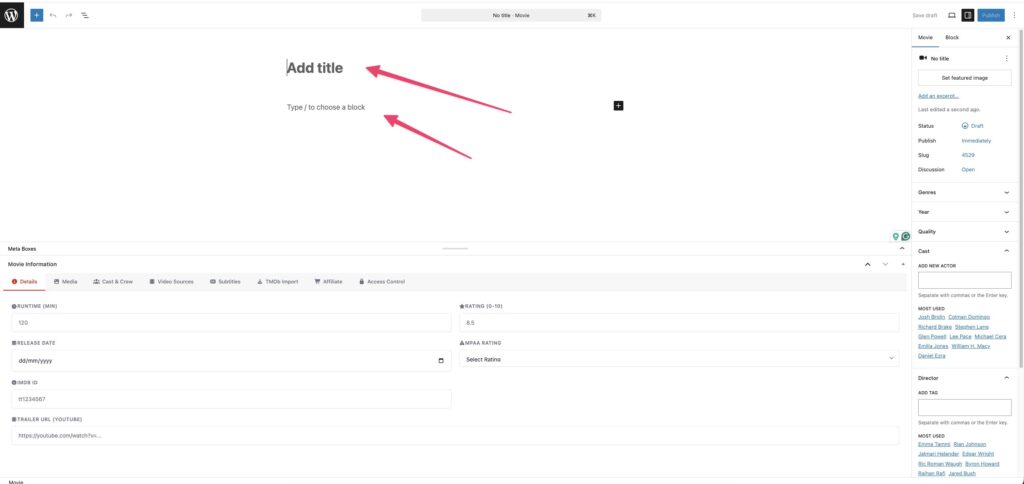This screenshot has width=1024, height=484.
Task: Click the device preview laptop icon
Action: [x=951, y=15]
